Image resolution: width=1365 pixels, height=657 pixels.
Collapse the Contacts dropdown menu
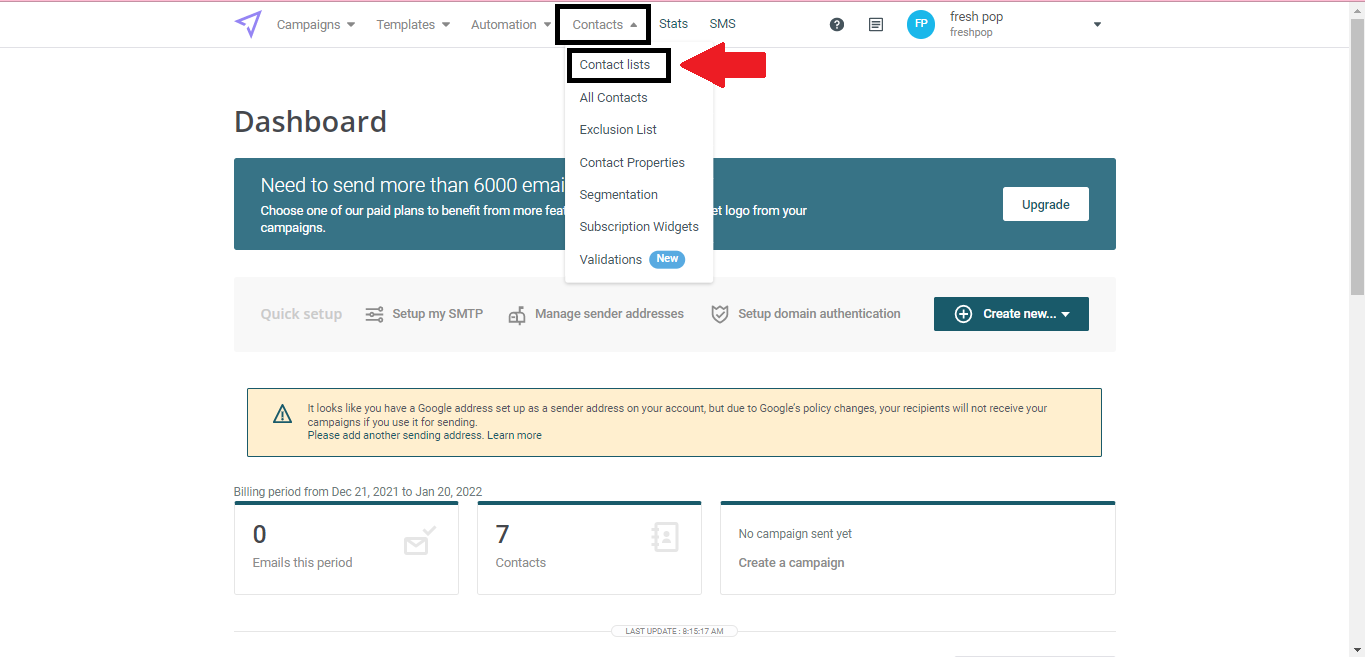tap(605, 25)
